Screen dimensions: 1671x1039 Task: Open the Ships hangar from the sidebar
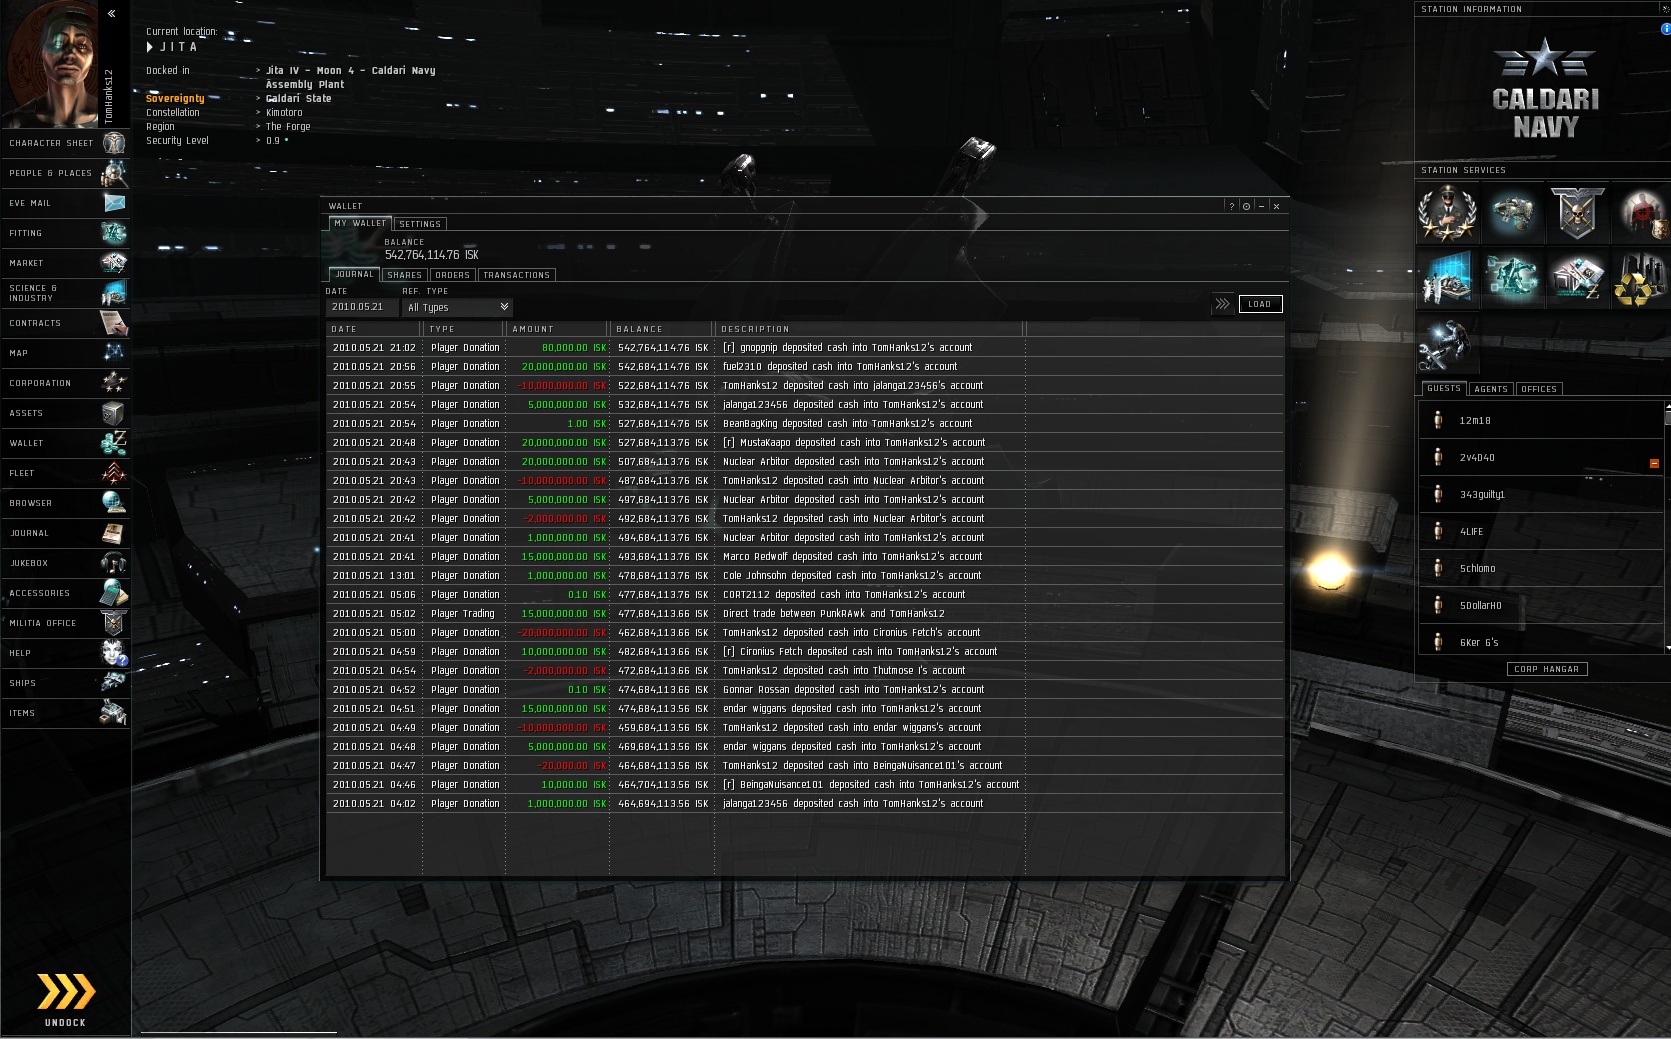[65, 683]
